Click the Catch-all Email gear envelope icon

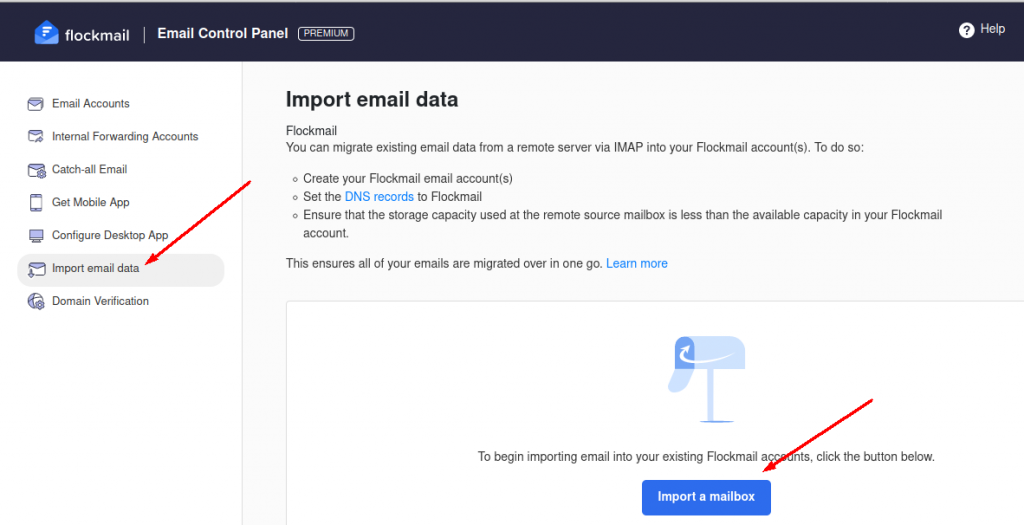point(37,170)
